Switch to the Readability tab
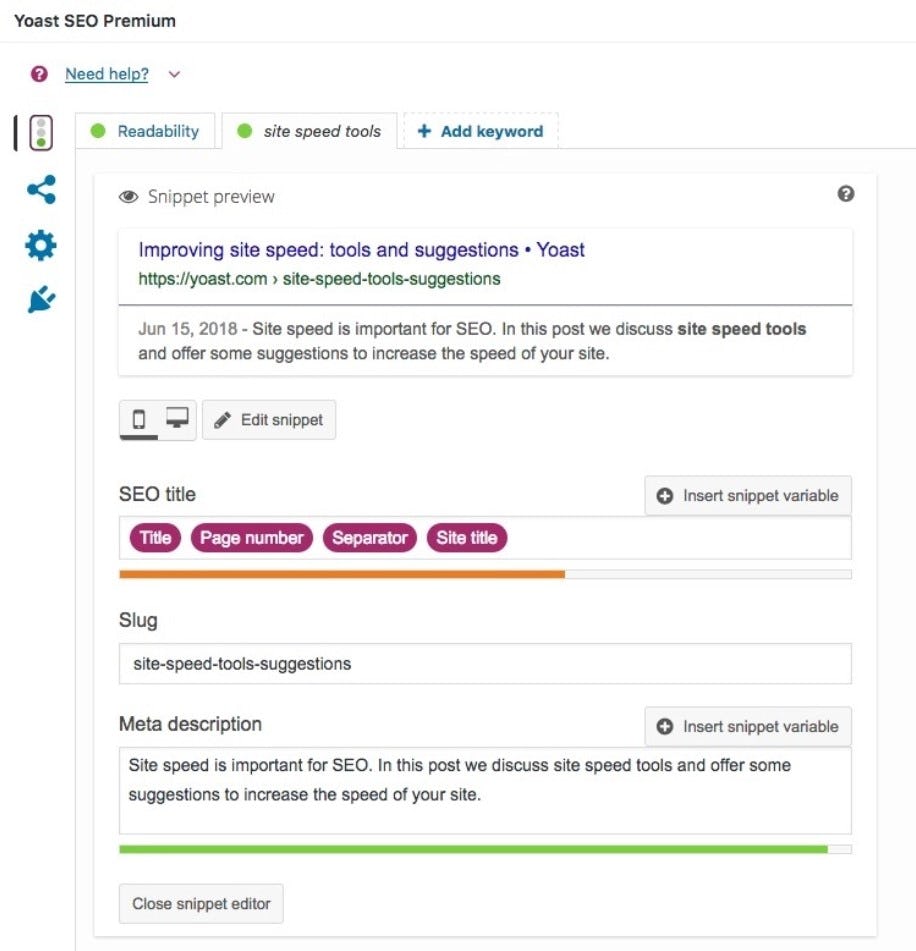 coord(158,130)
